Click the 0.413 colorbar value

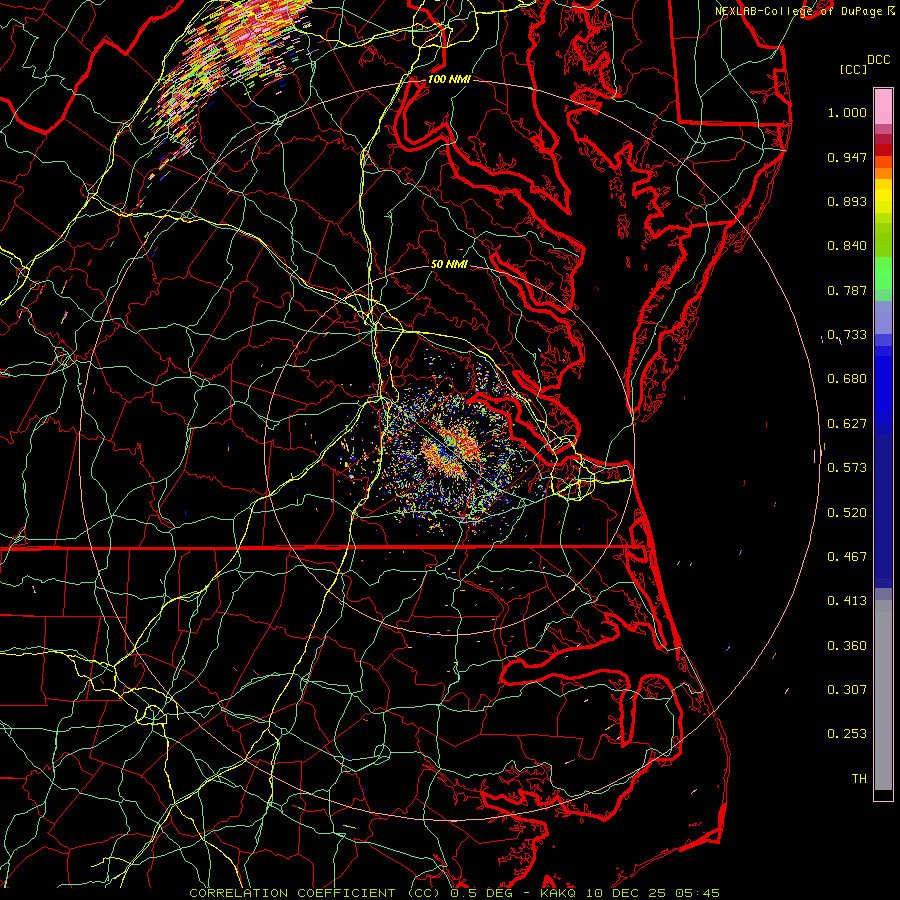tap(847, 601)
